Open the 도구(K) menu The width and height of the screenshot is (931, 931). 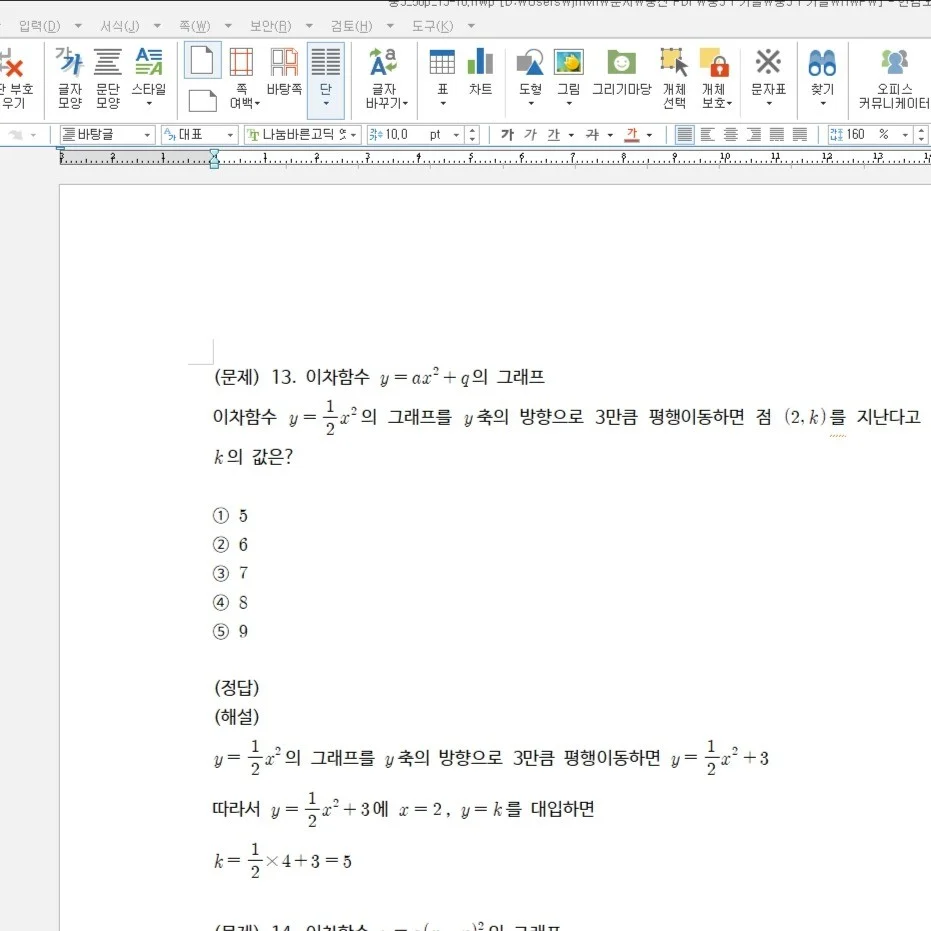coord(432,26)
